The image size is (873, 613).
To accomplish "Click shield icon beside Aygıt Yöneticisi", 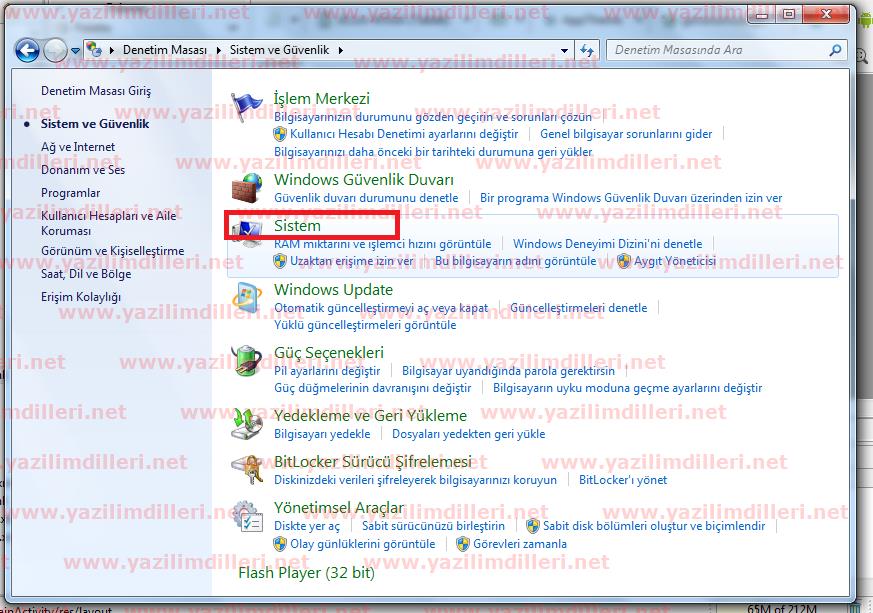I will pos(624,261).
